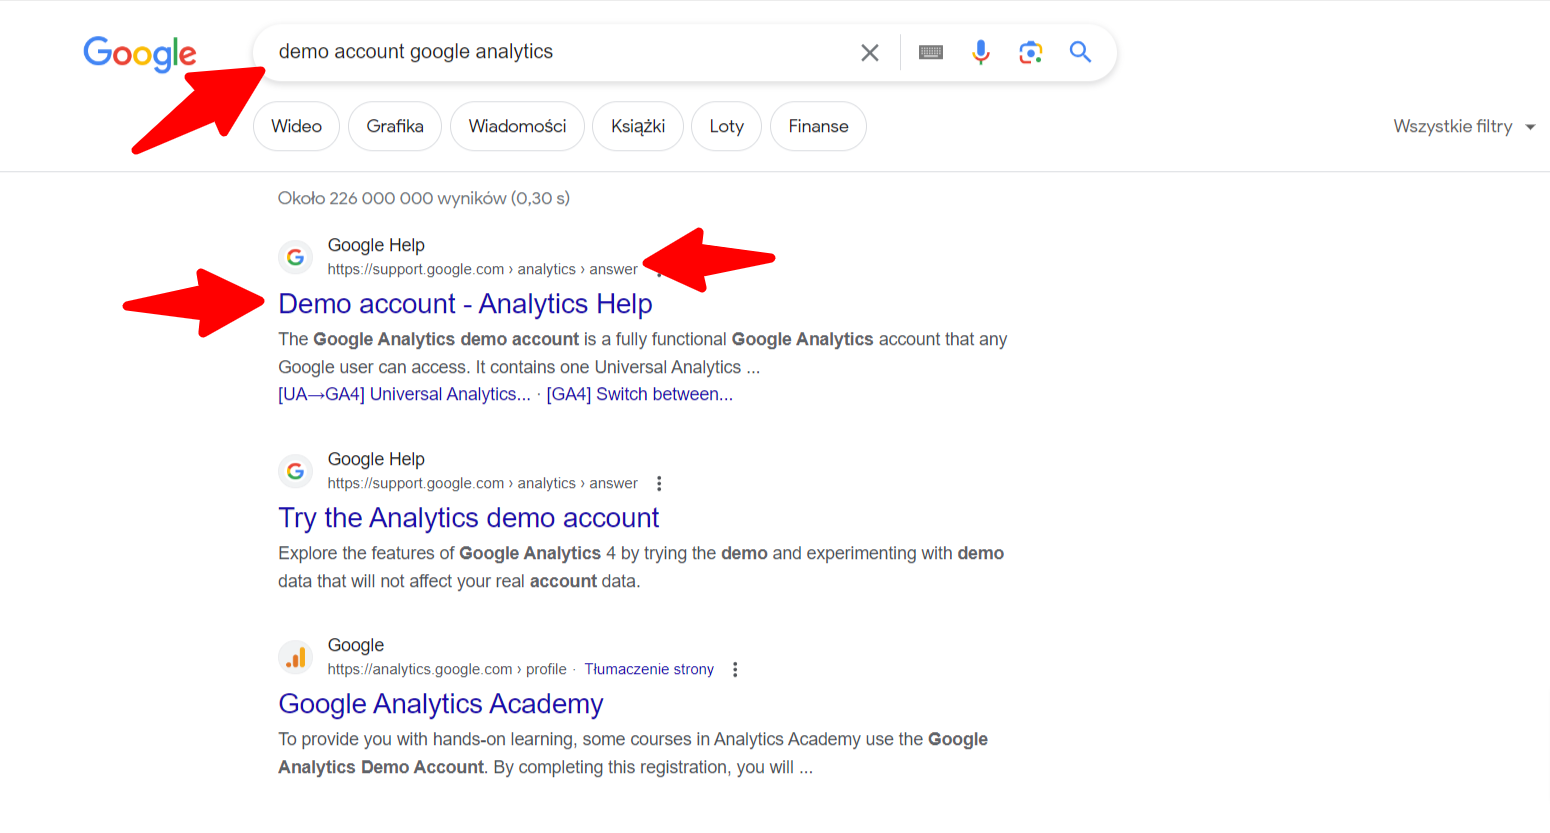1550x833 pixels.
Task: Clear the search box with the X icon
Action: pos(870,53)
